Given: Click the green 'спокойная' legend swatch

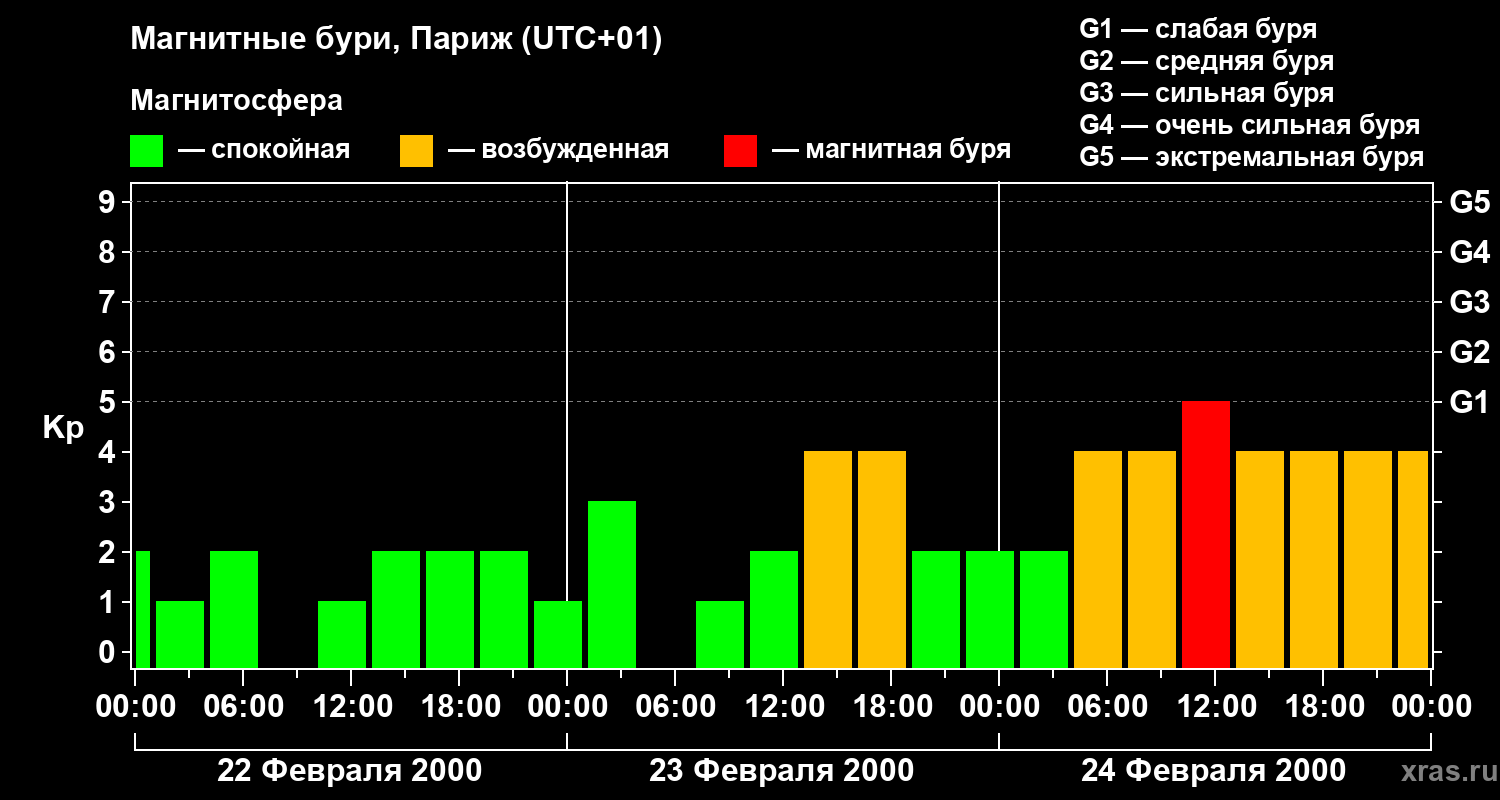Looking at the screenshot, I should [x=147, y=151].
